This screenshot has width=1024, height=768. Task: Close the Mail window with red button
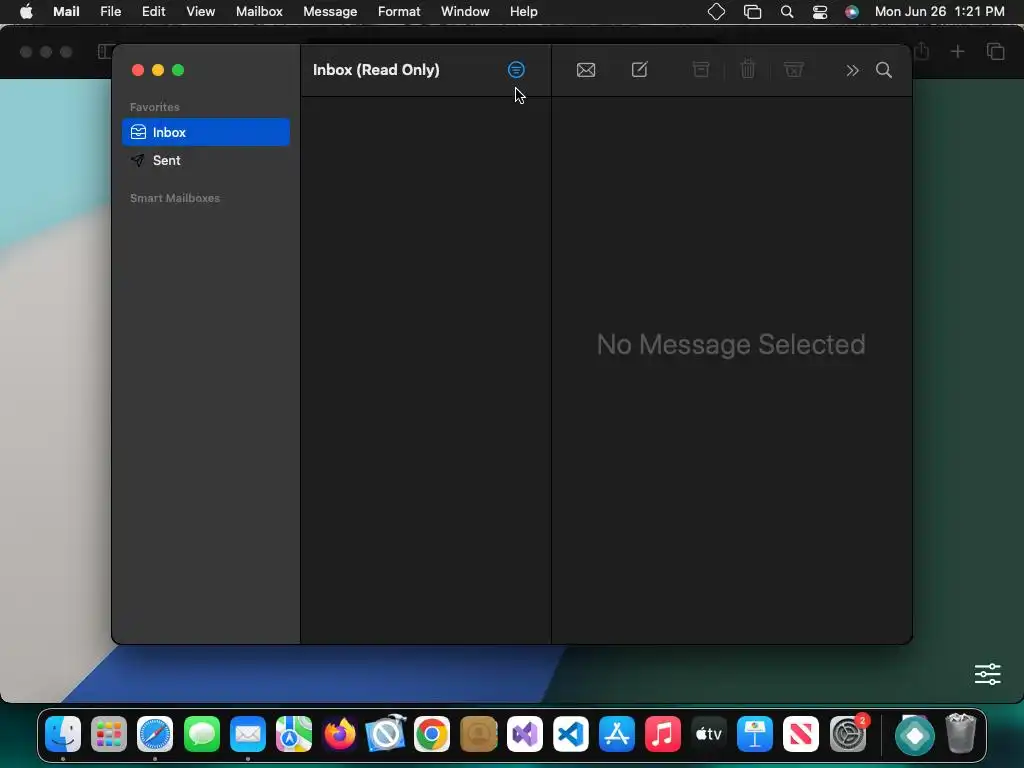[138, 70]
